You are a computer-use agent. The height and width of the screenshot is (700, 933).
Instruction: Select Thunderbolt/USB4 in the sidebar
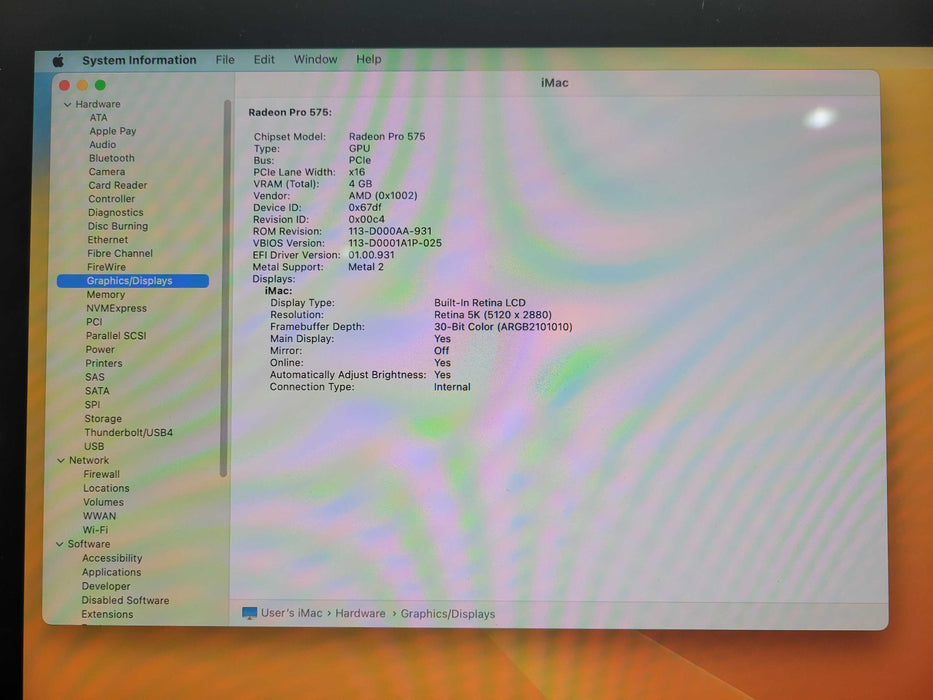pyautogui.click(x=128, y=433)
